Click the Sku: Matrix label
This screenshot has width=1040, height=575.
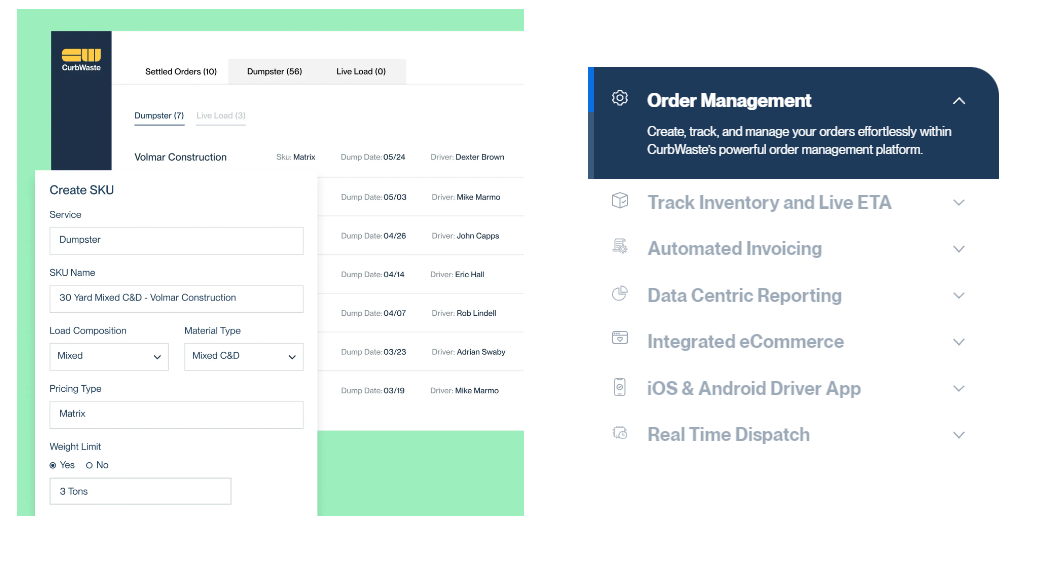296,157
